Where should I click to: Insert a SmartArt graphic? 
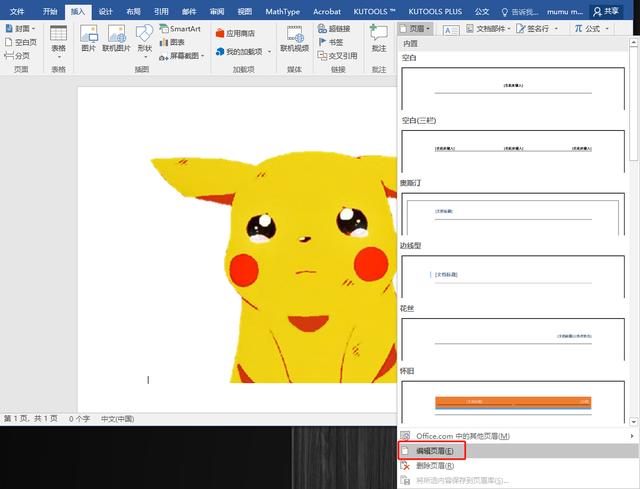point(180,29)
